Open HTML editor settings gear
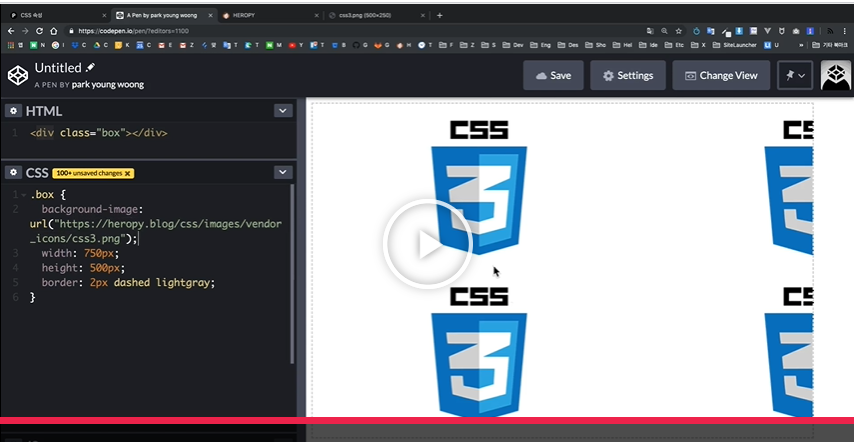The height and width of the screenshot is (442, 854). [14, 111]
